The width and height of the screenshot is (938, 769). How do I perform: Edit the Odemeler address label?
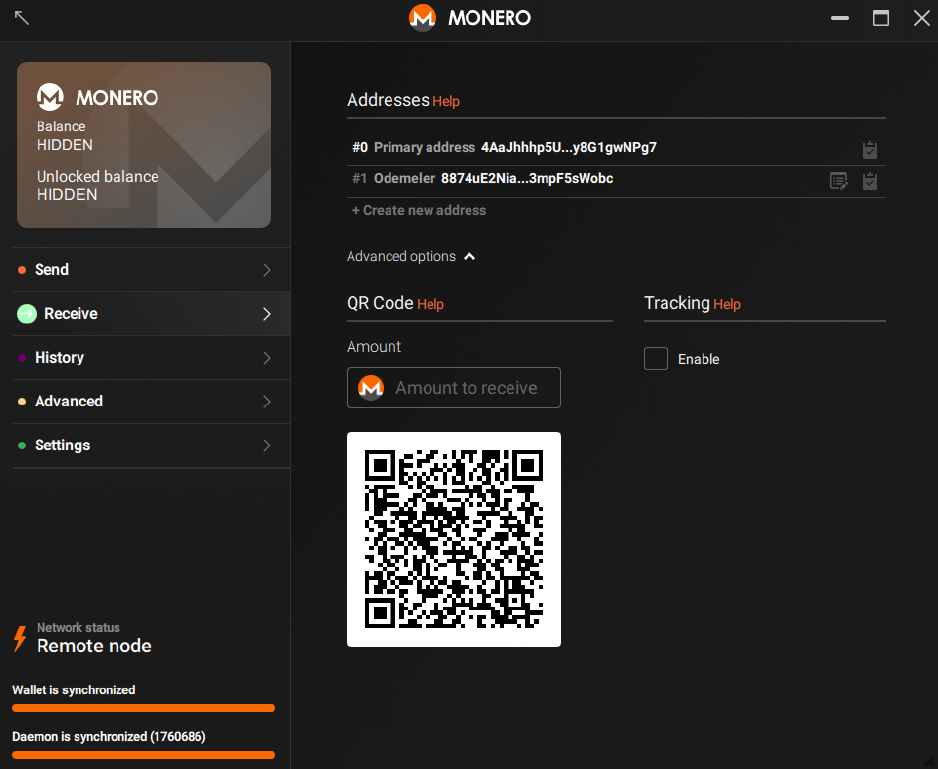839,181
